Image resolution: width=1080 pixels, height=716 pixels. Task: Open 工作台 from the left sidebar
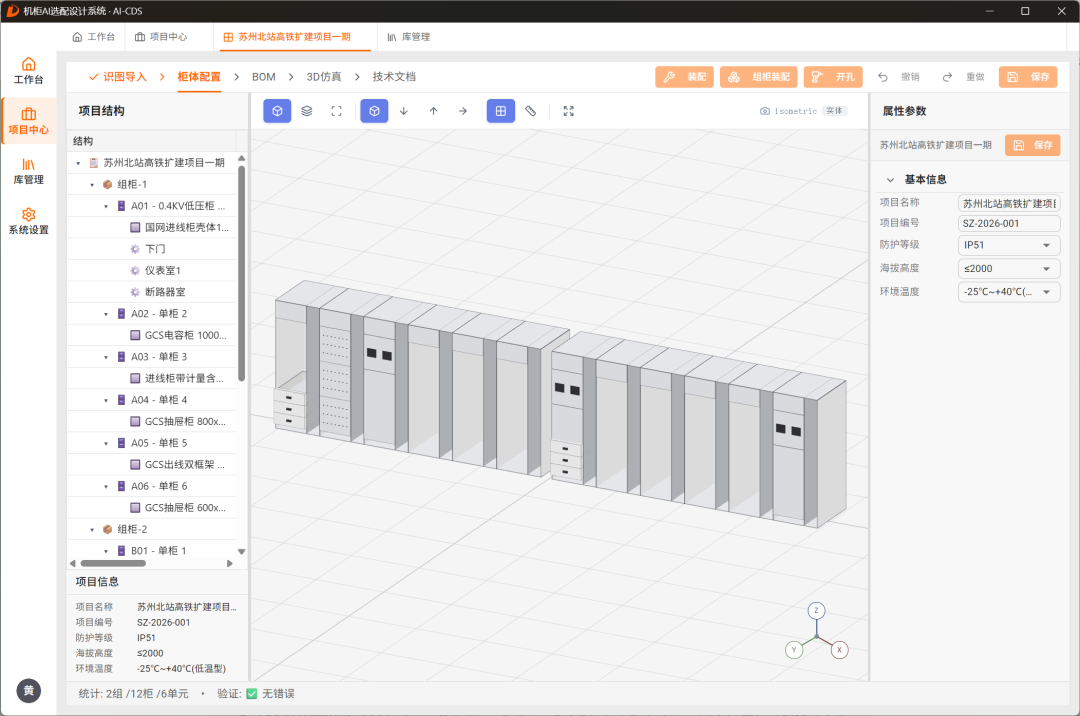(x=28, y=71)
